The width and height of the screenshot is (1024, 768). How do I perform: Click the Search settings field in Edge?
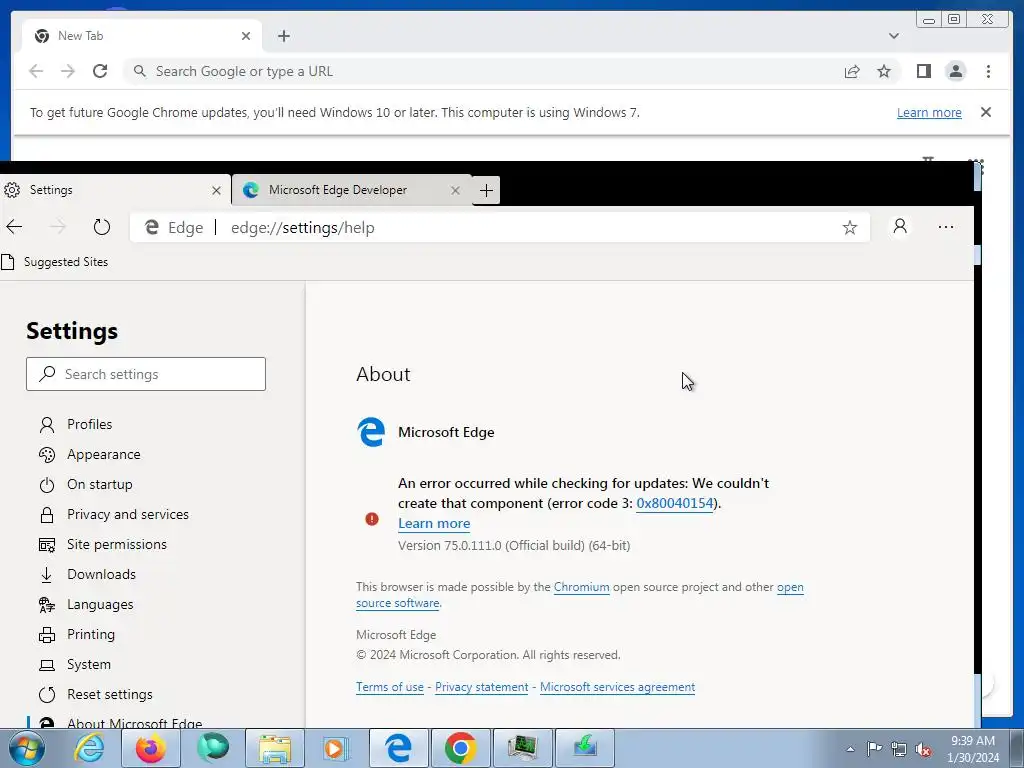[x=146, y=374]
